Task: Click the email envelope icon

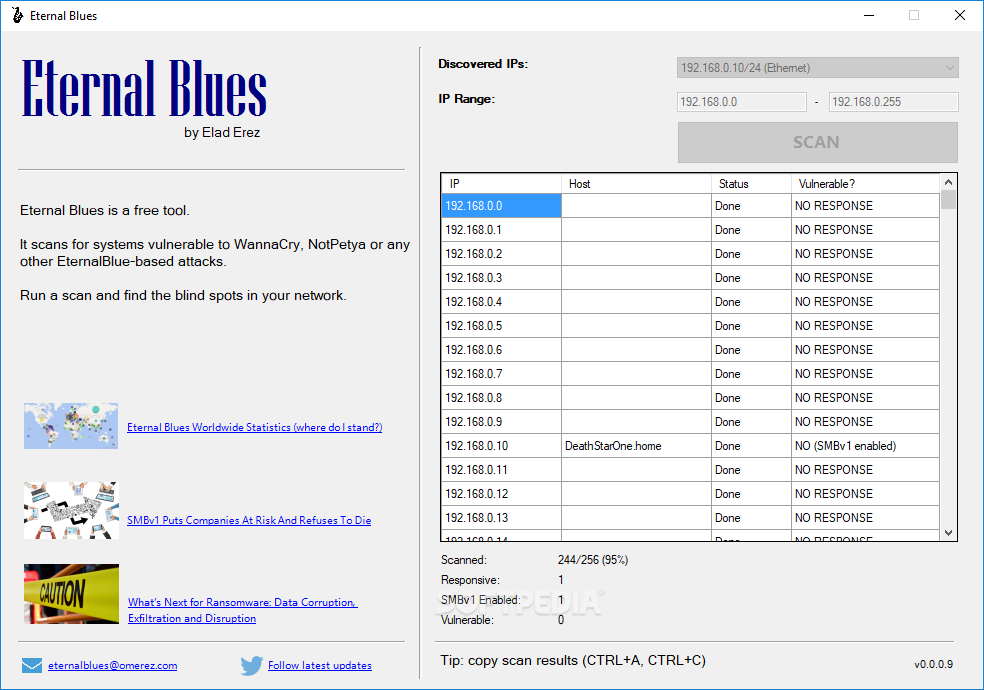Action: (x=32, y=666)
